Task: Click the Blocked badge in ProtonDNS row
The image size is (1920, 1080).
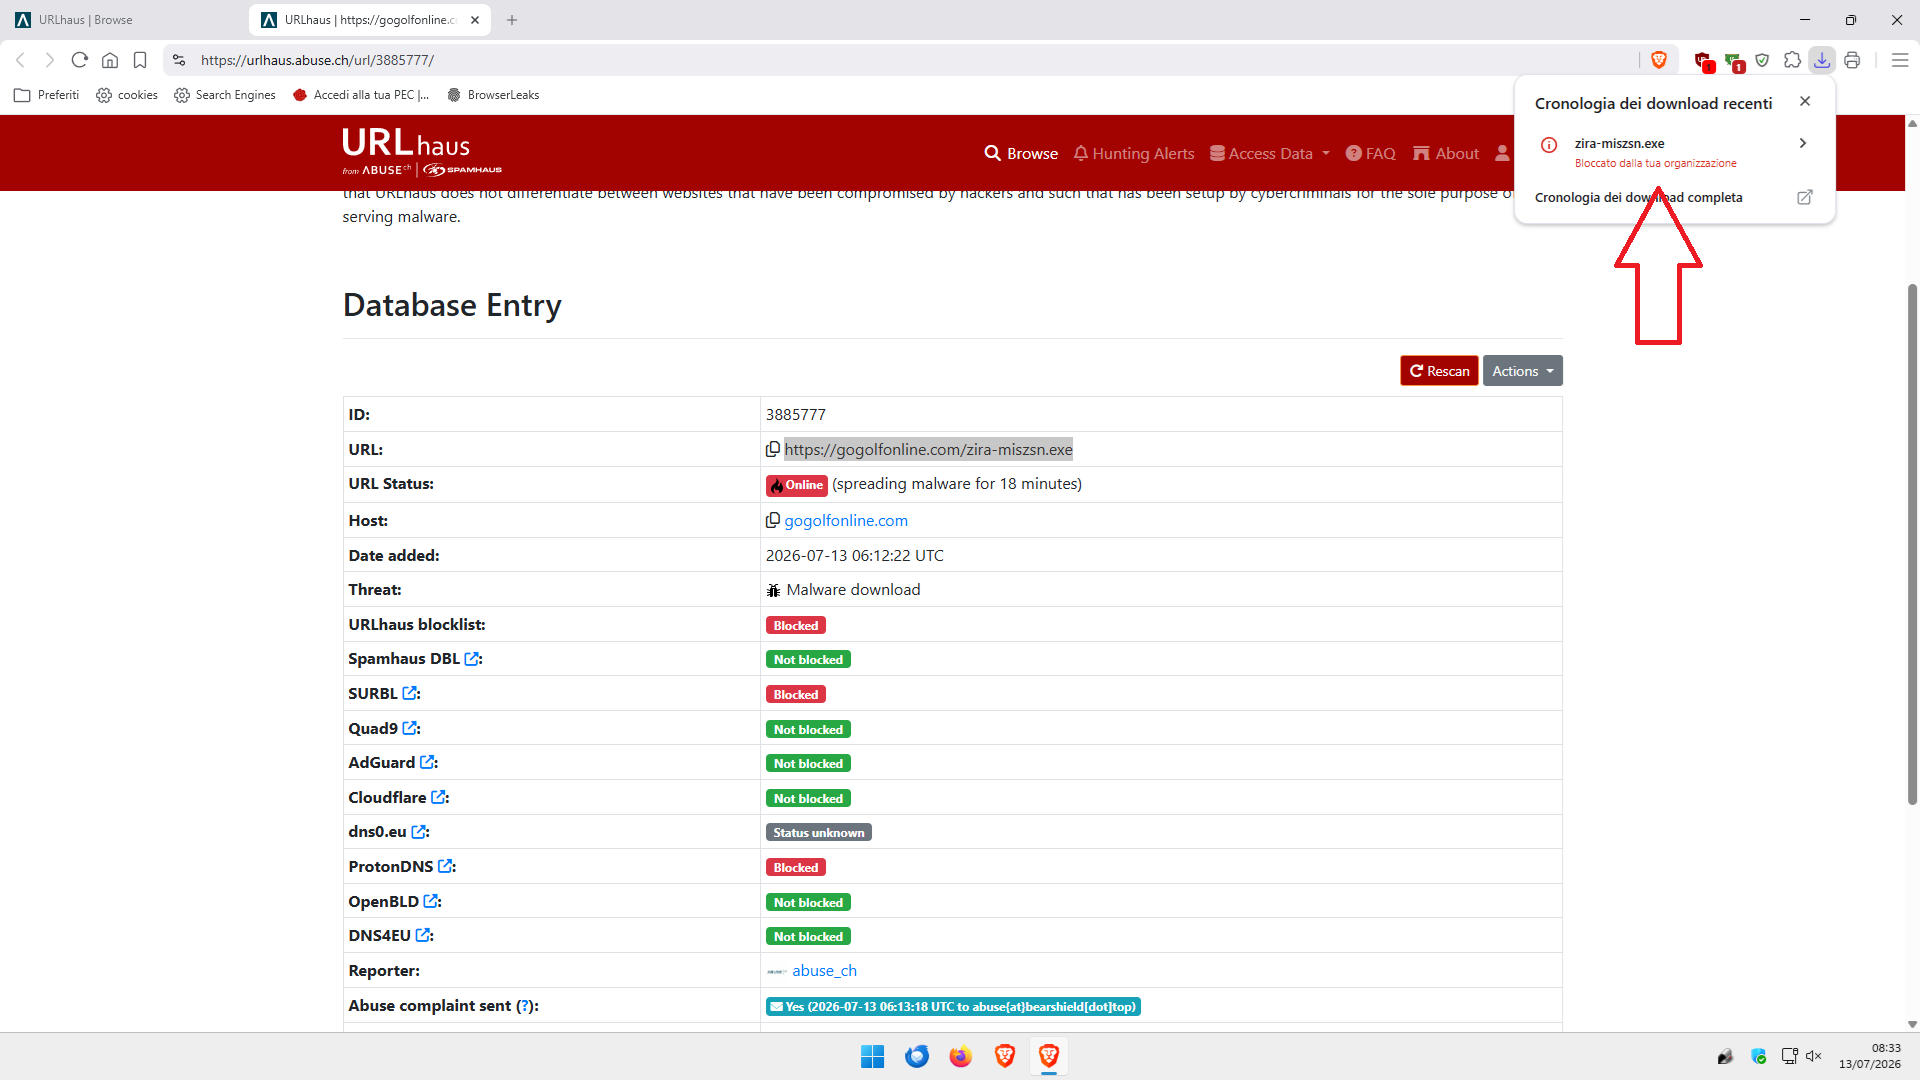Action: (x=796, y=867)
